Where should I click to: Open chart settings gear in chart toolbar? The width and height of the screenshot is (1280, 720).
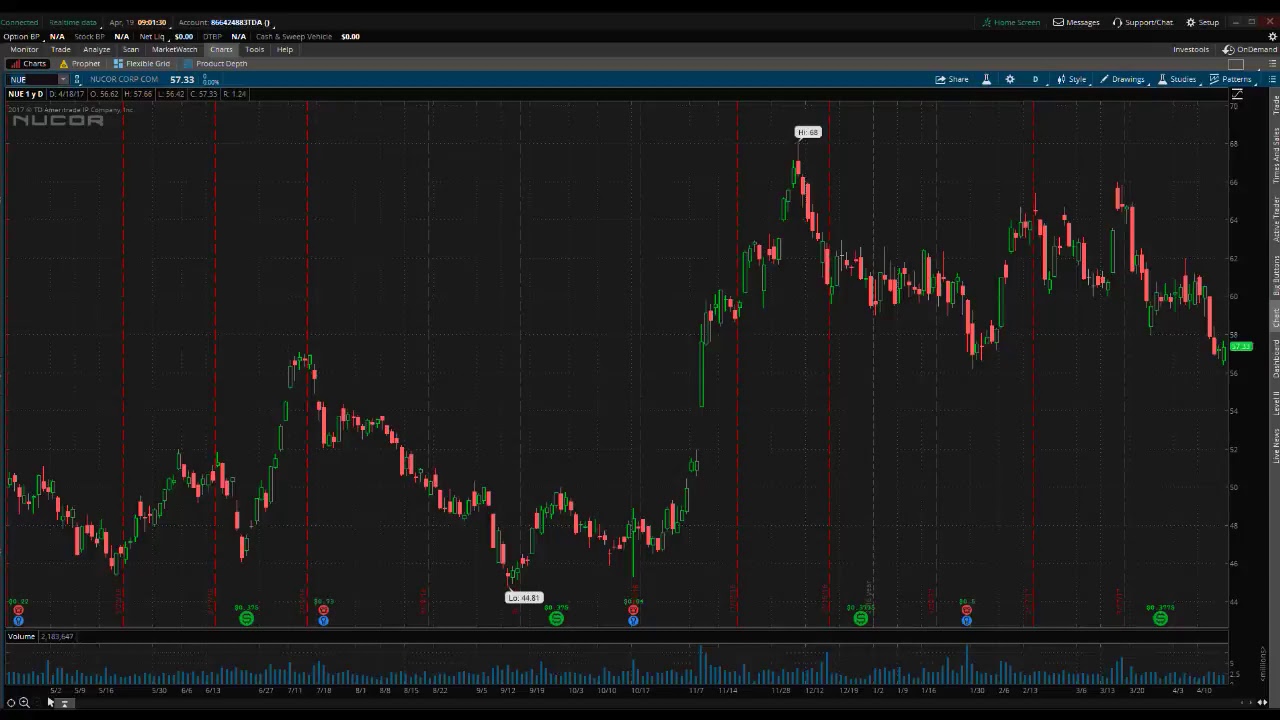coord(1009,79)
